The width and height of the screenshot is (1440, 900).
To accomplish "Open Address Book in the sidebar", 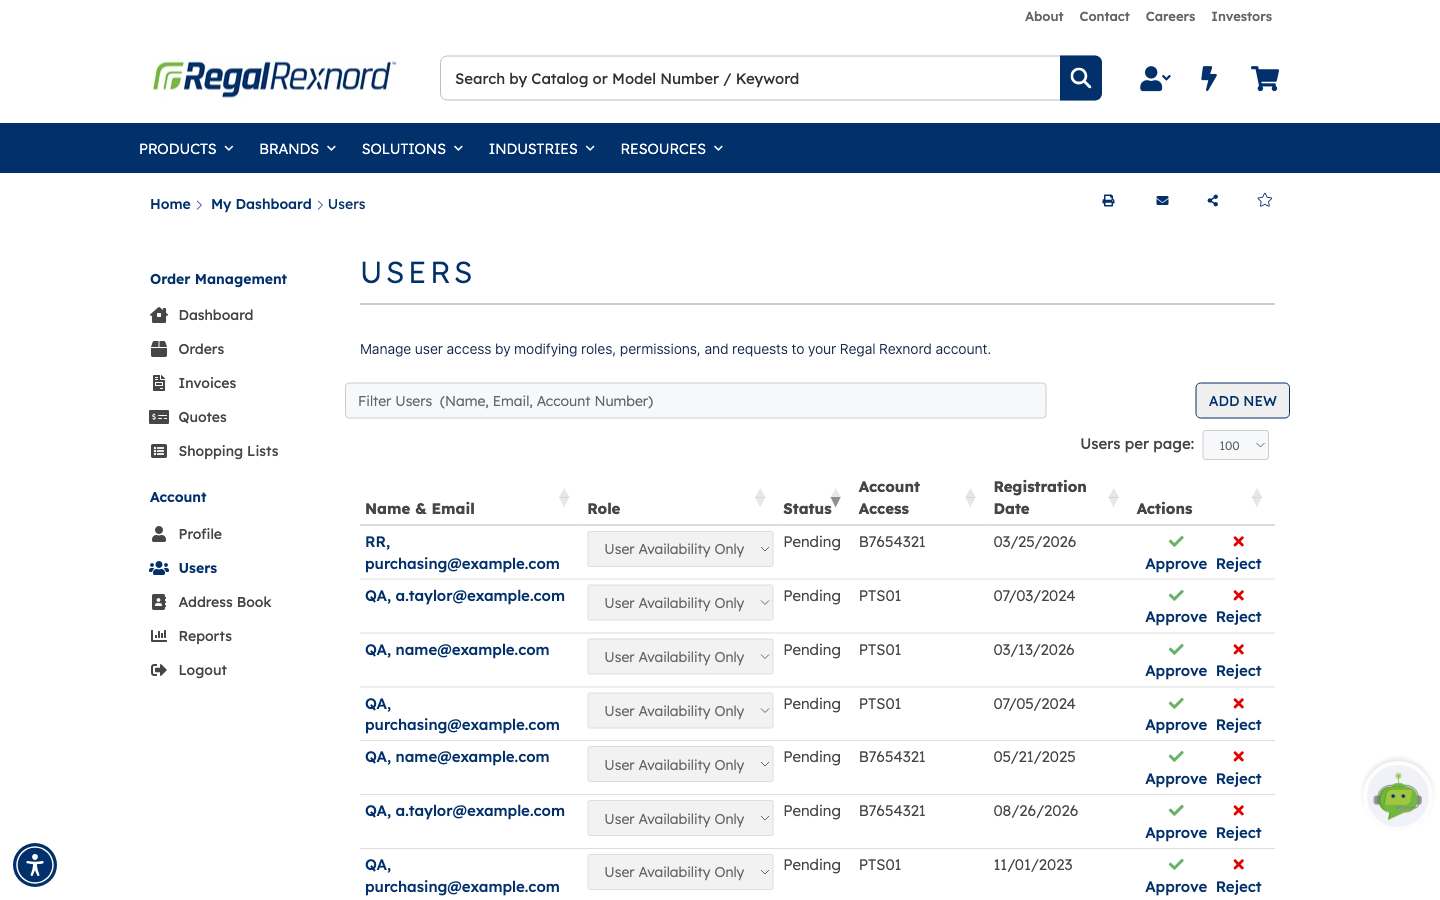I will tap(225, 602).
